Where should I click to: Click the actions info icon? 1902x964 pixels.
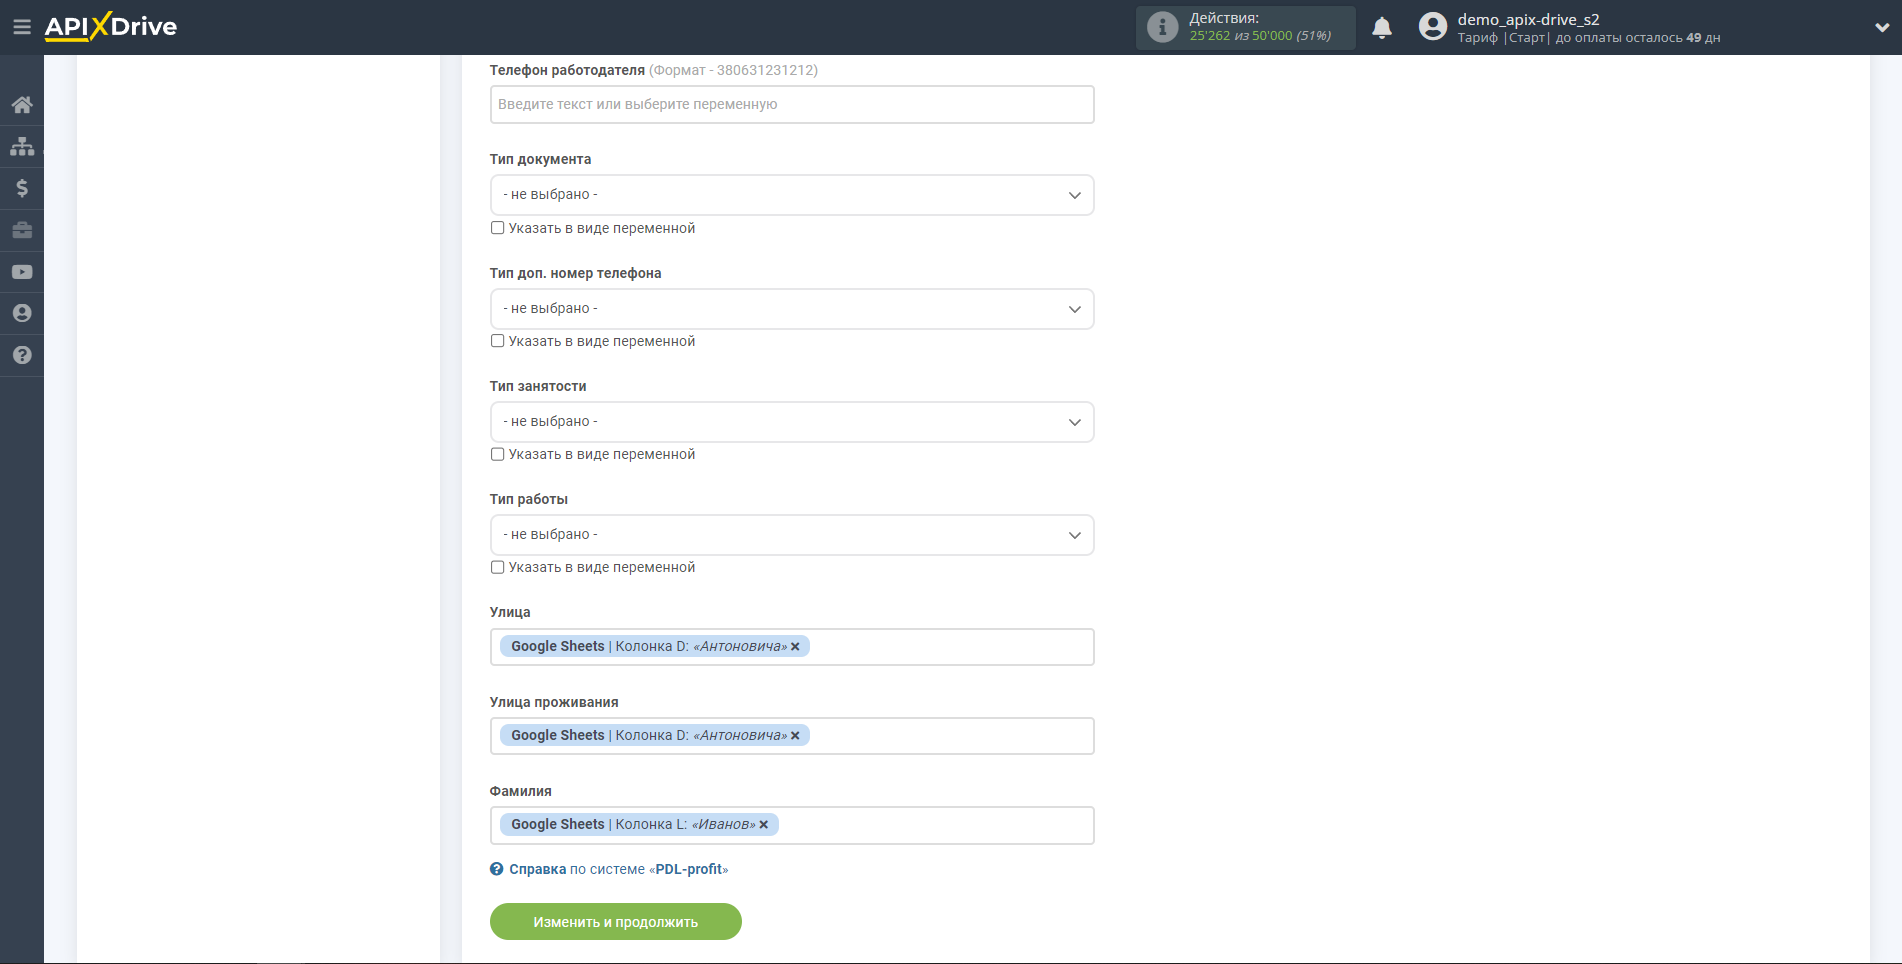[x=1162, y=27]
